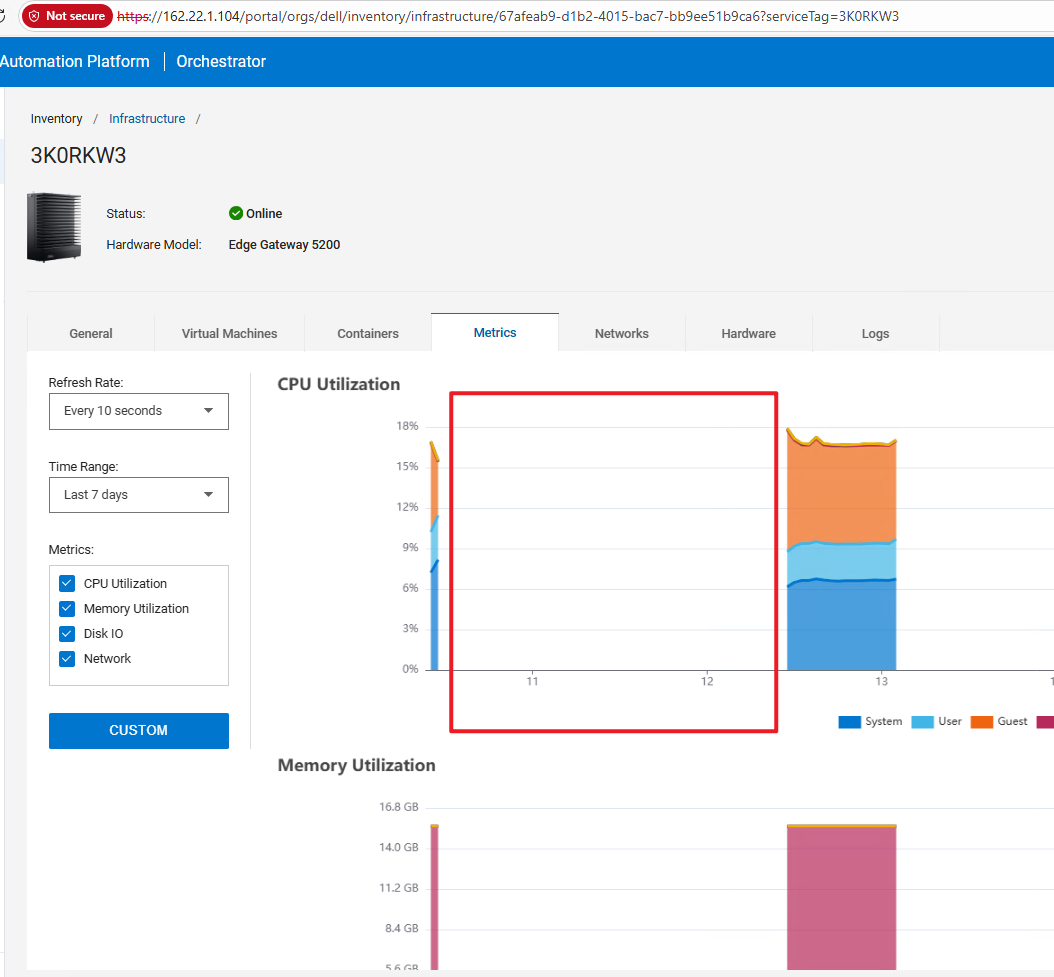Toggle the Network metric checkbox

tap(66, 658)
